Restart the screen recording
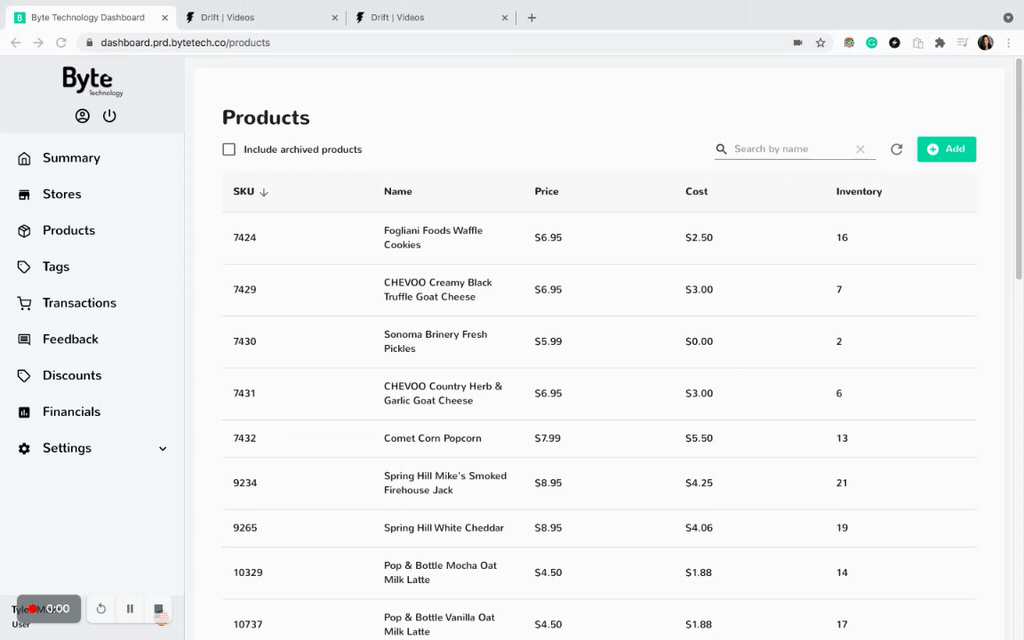The image size is (1024, 640). coord(101,609)
